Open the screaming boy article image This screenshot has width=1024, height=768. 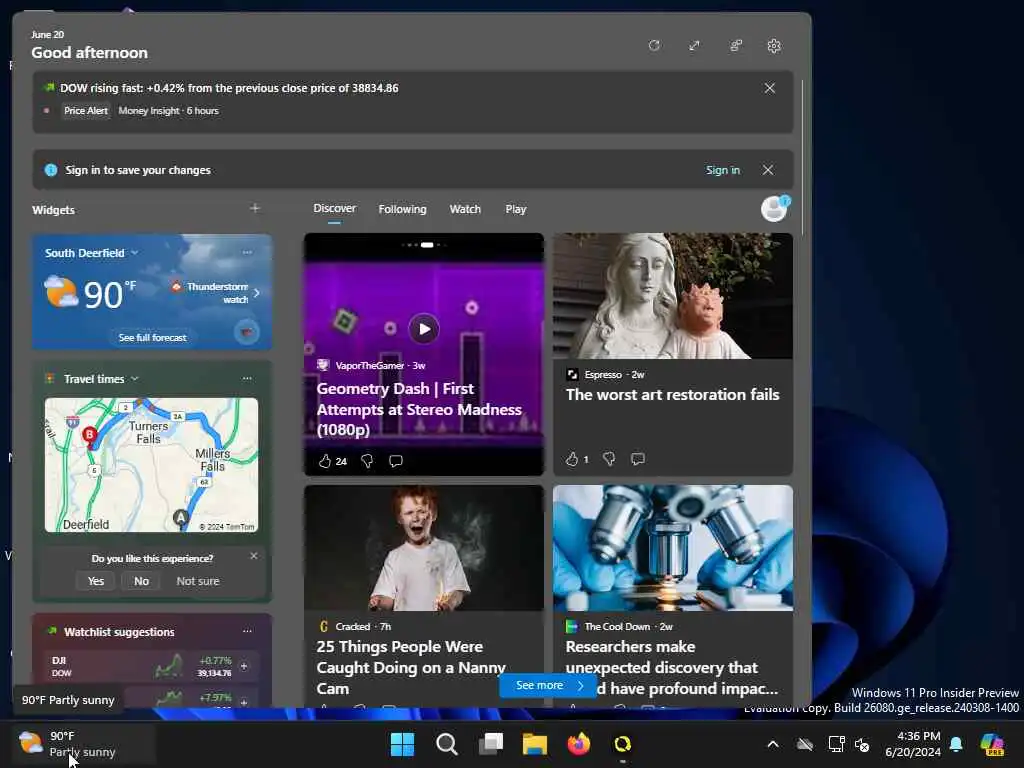[424, 548]
